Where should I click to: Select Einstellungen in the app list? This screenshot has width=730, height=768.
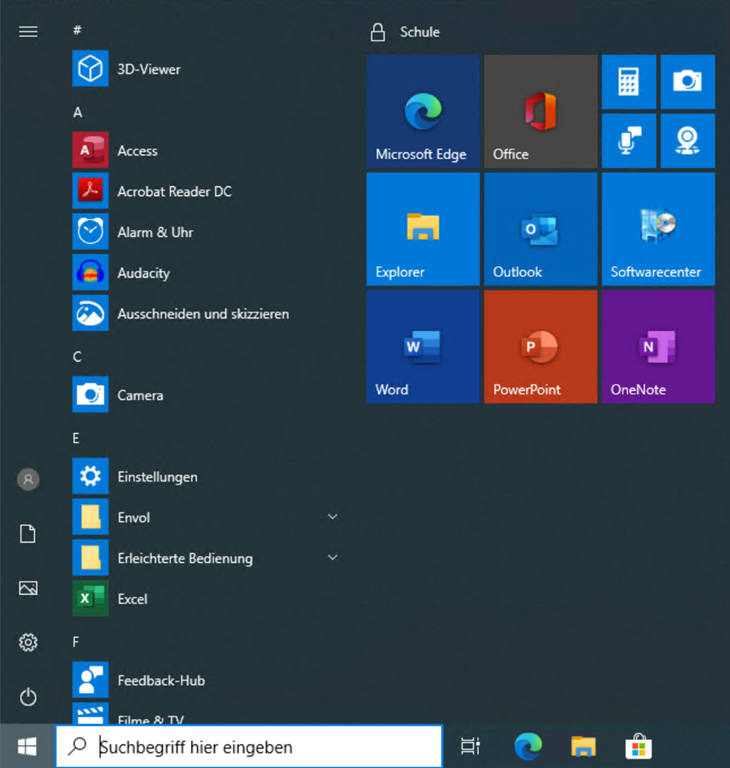coord(157,477)
